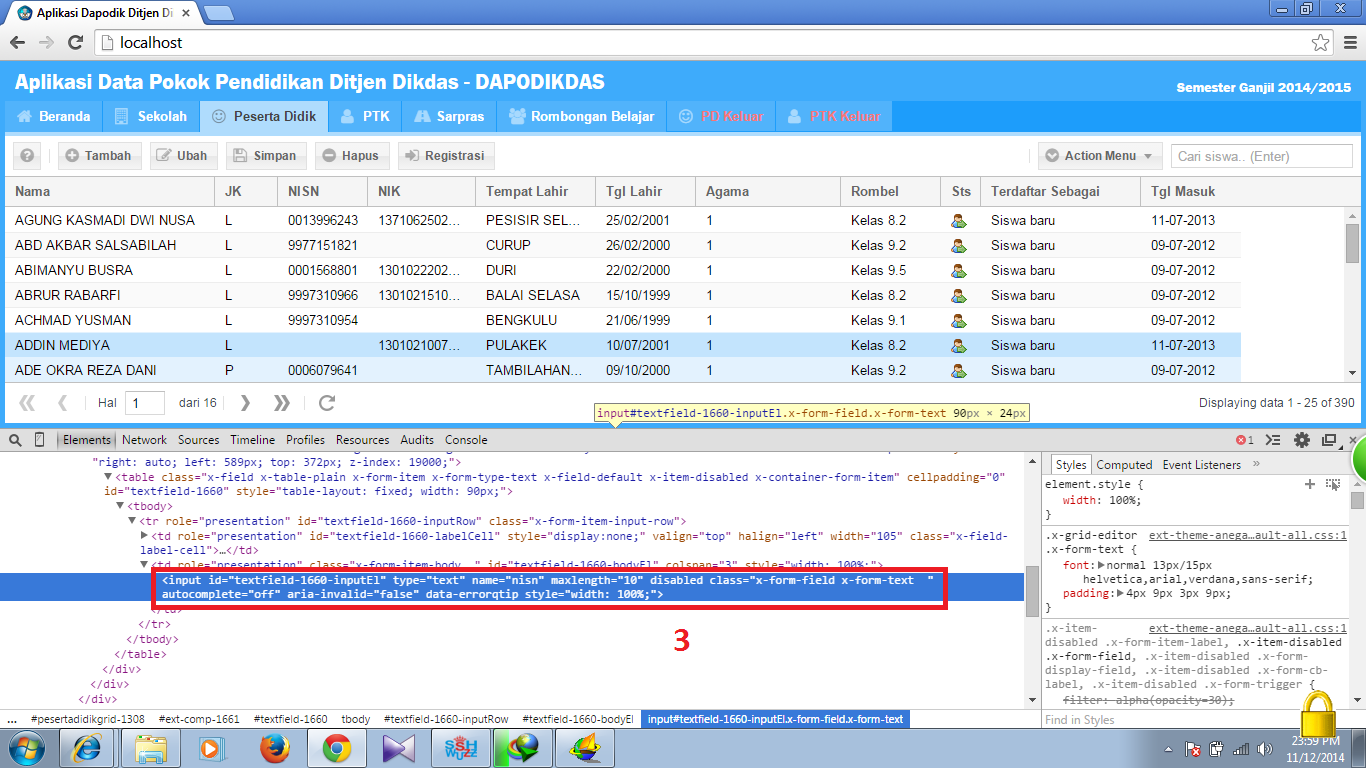Reload the localhost page

coord(75,43)
